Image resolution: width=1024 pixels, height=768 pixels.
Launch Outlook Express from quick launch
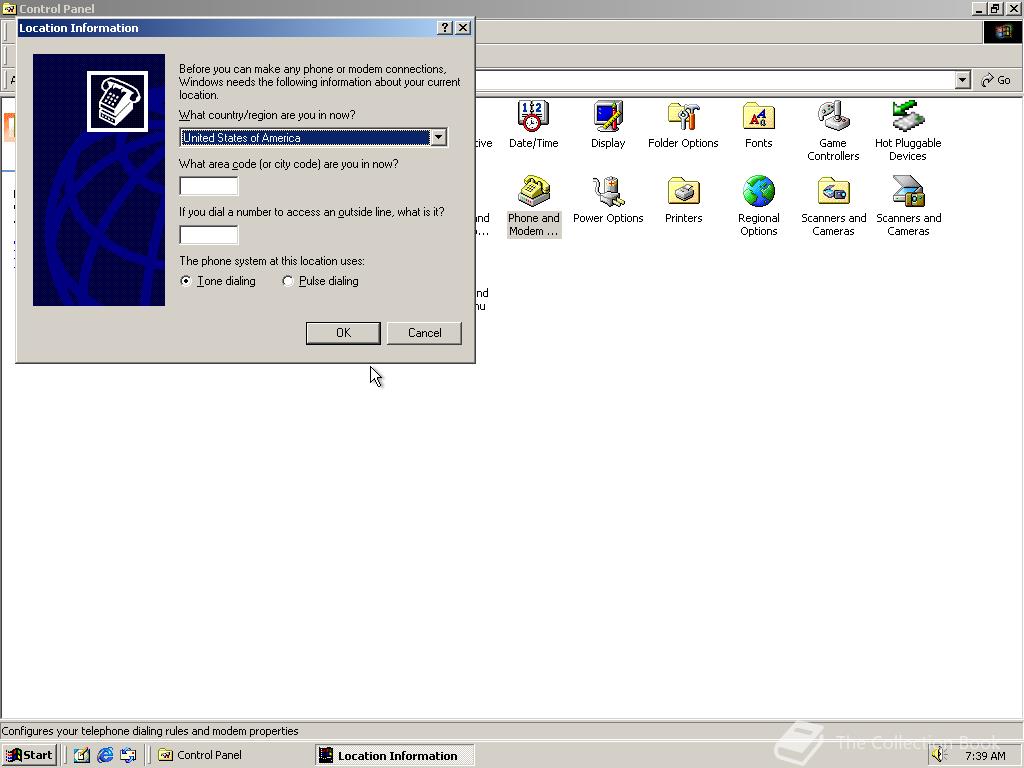coord(128,755)
